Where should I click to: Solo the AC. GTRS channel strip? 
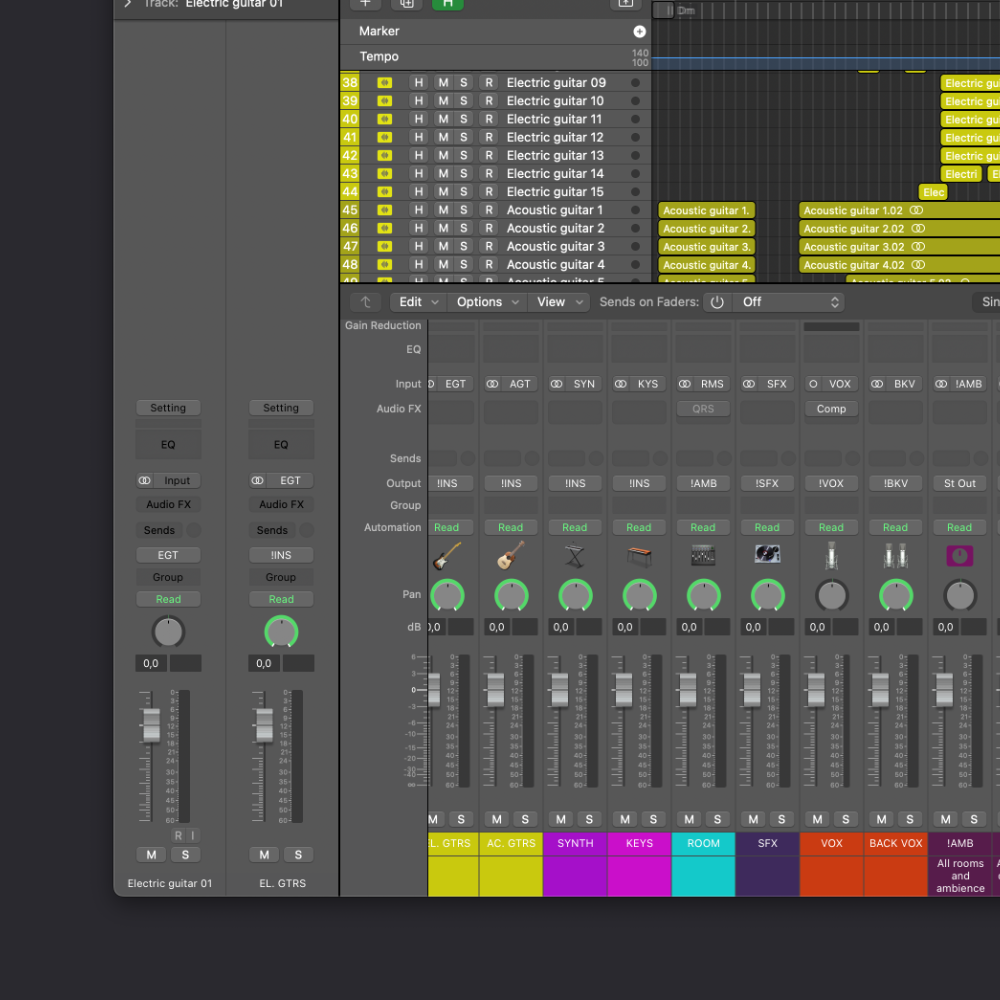(525, 819)
